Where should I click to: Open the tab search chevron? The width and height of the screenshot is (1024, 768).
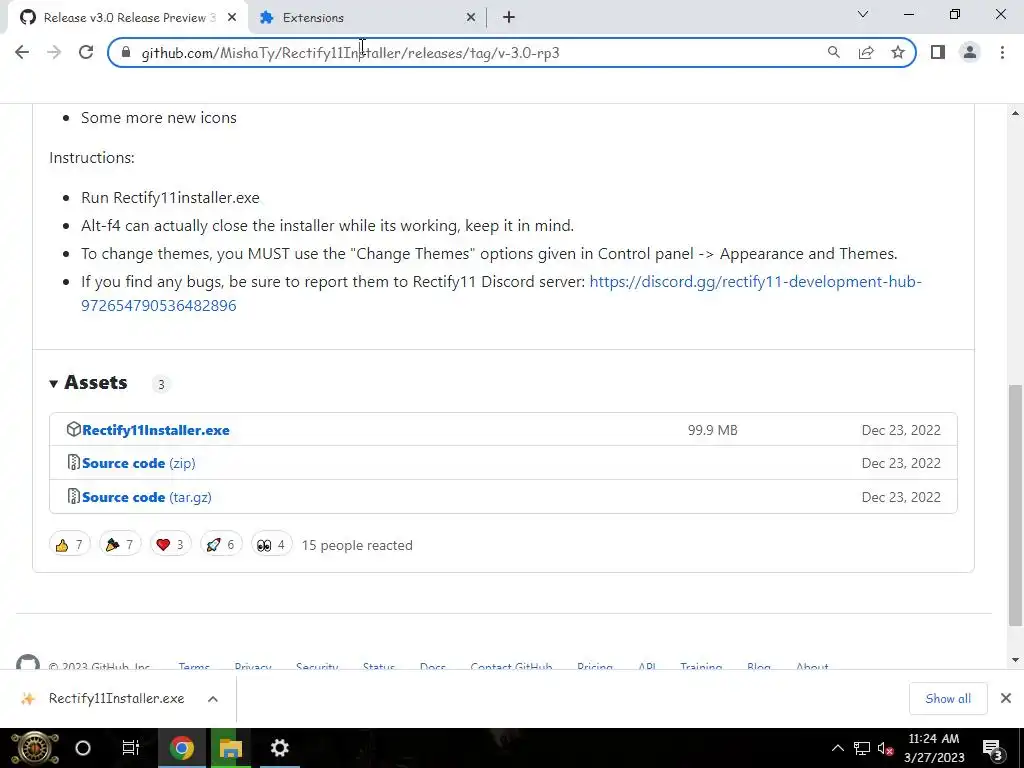click(x=863, y=14)
